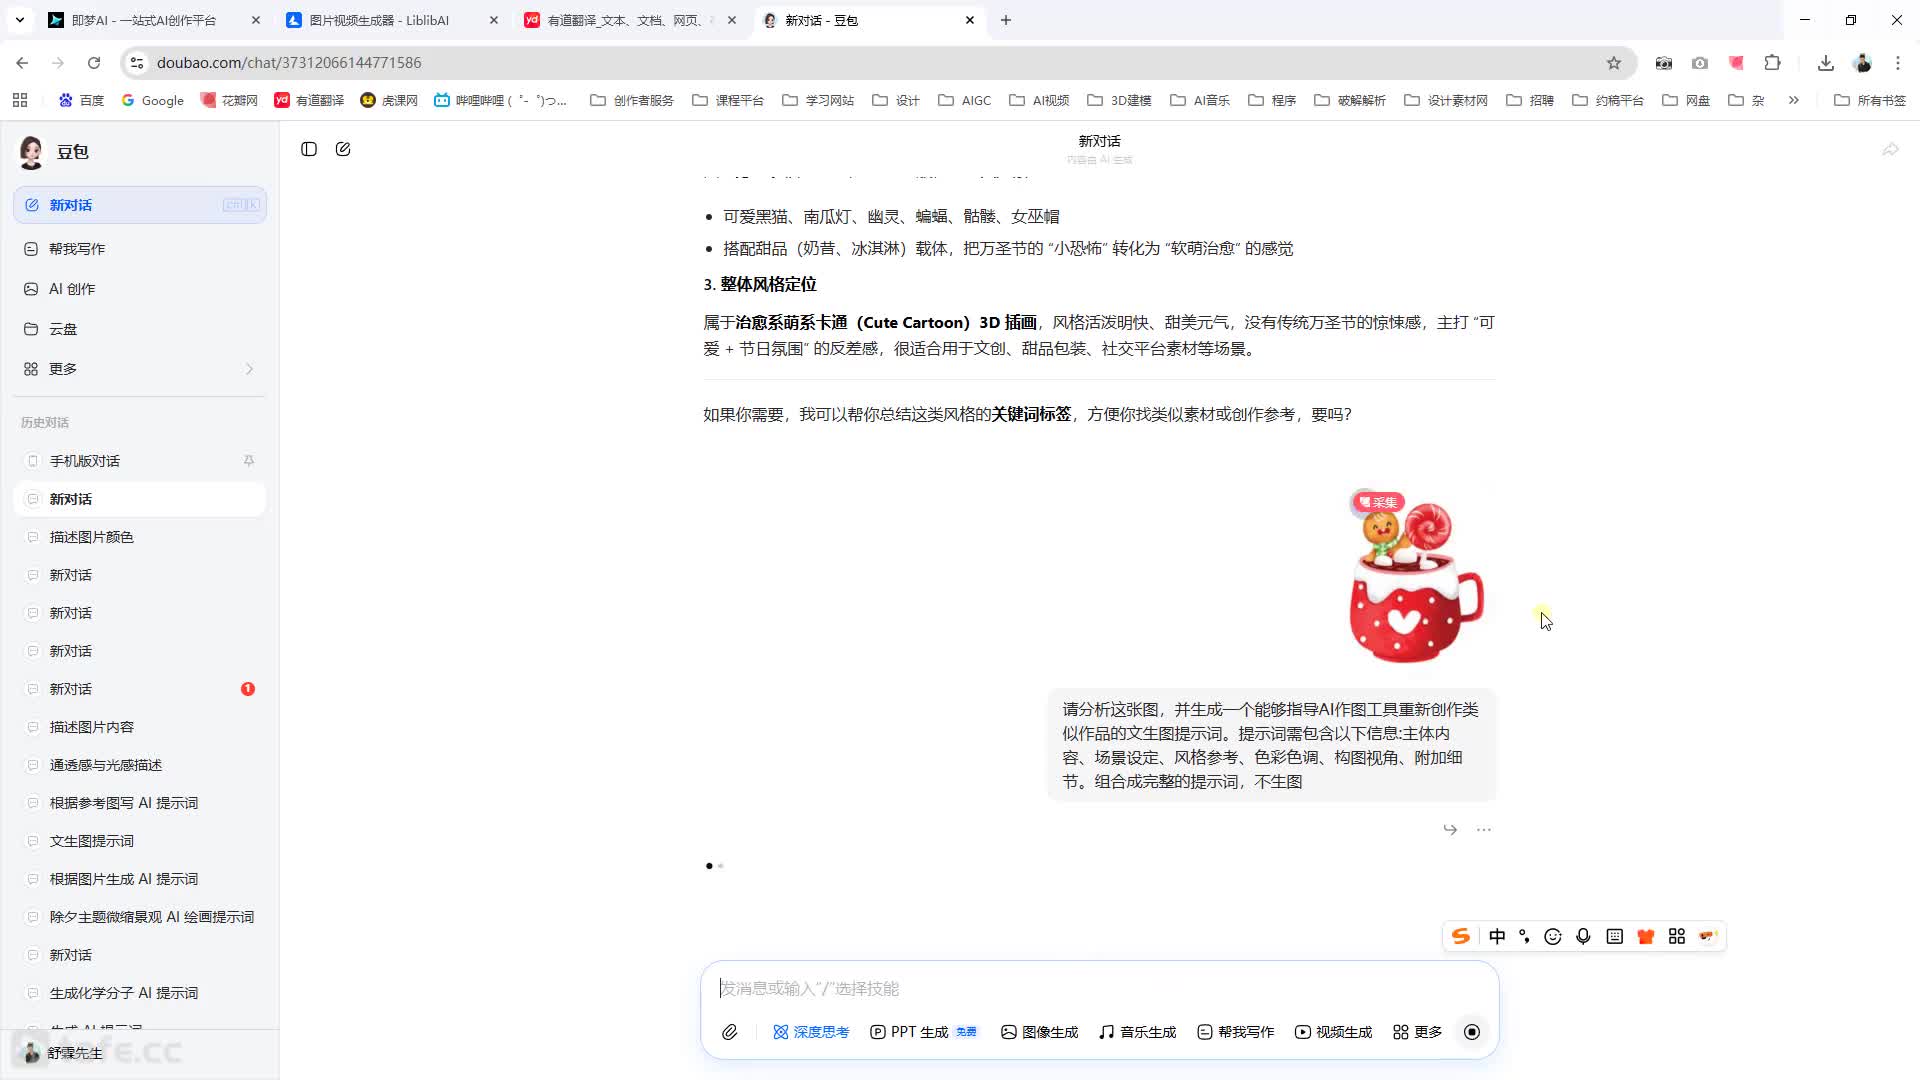
Task: Open IME toolbox grid icon
Action: tap(1677, 936)
